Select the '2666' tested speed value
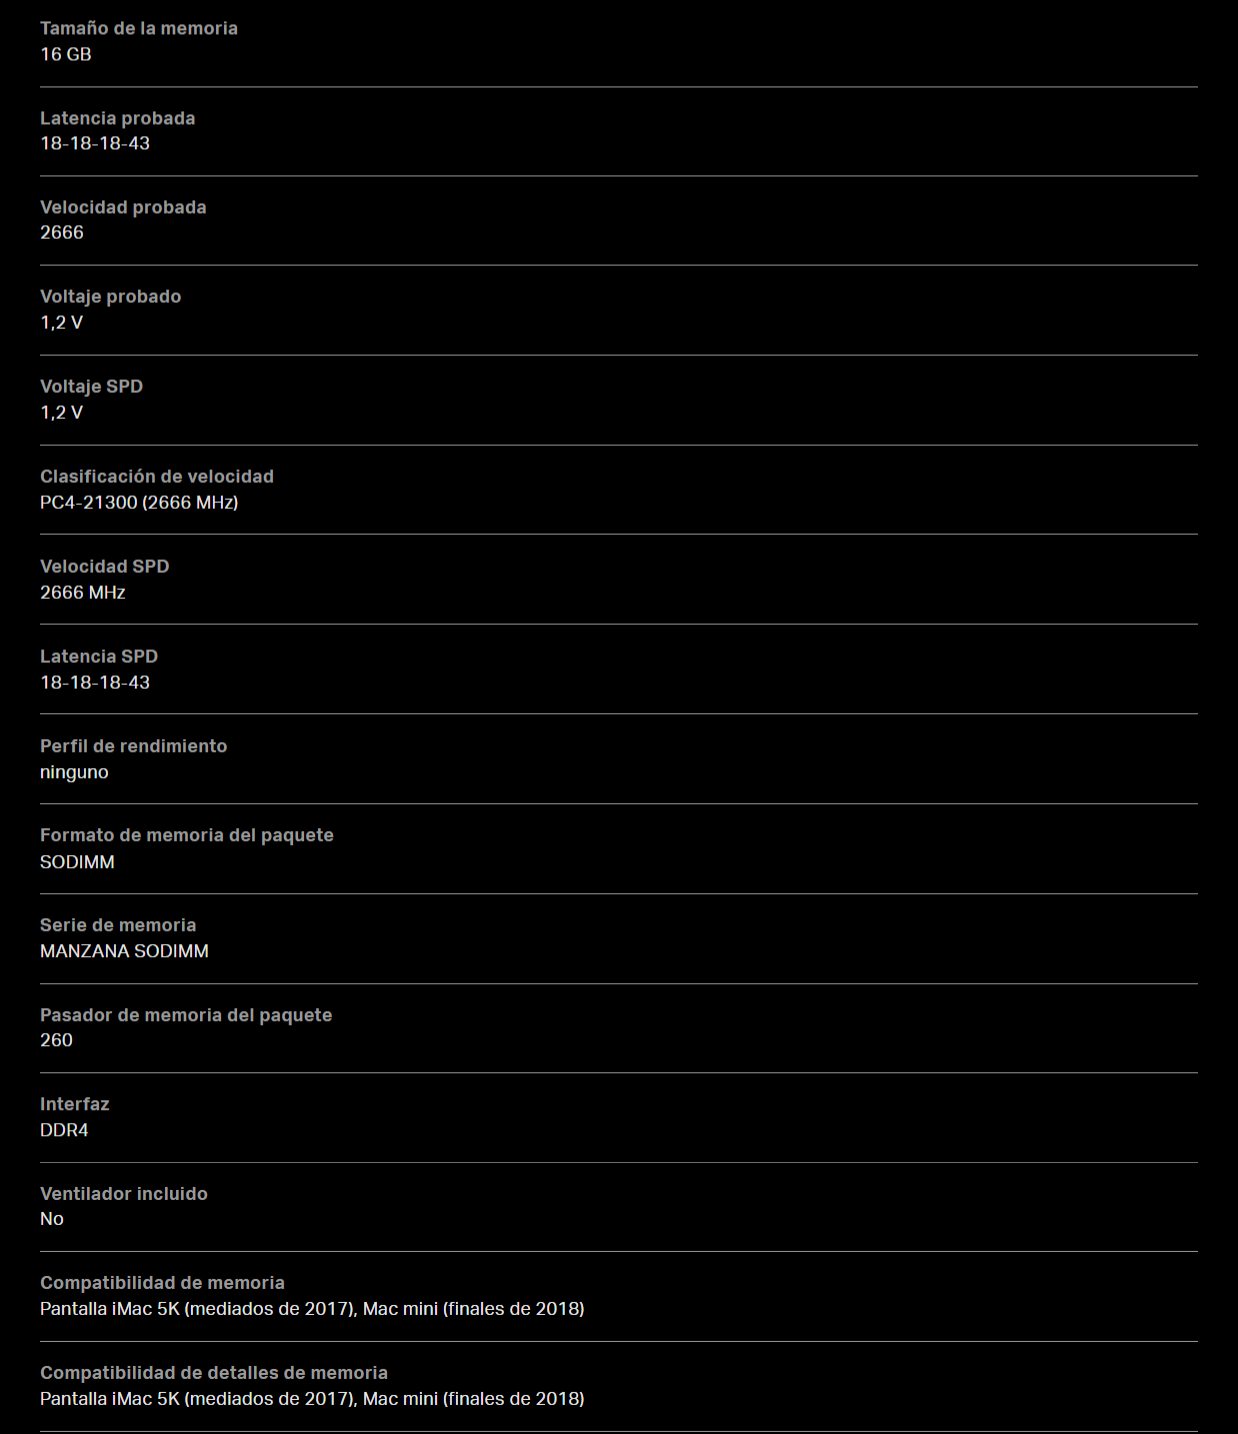 (62, 232)
